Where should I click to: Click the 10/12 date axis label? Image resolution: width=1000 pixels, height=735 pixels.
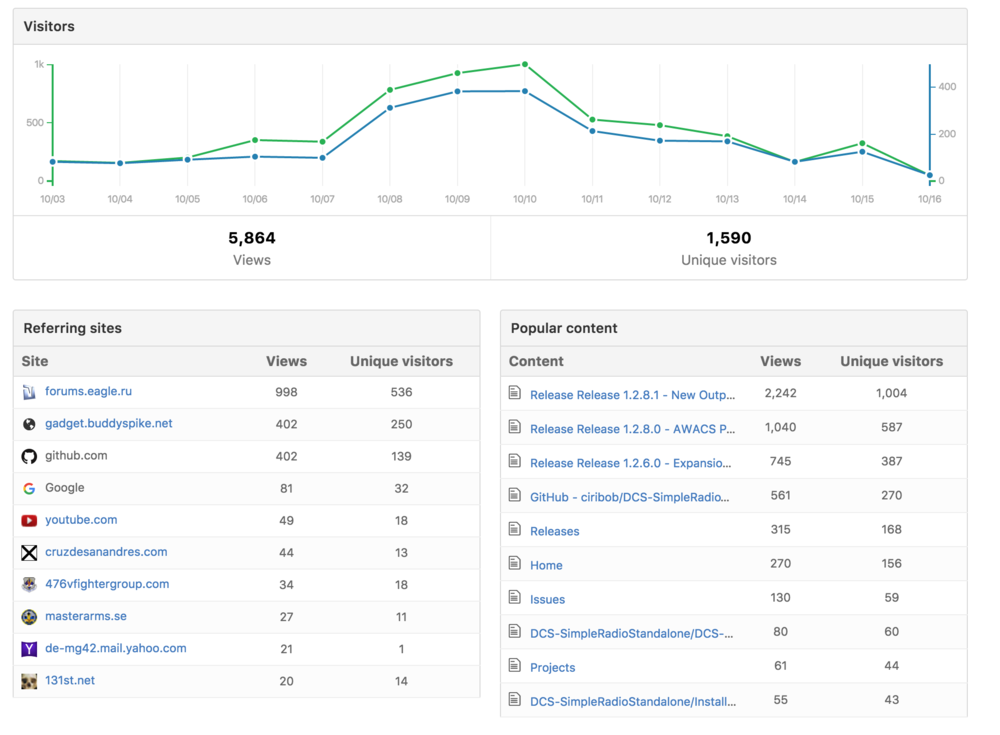659,199
